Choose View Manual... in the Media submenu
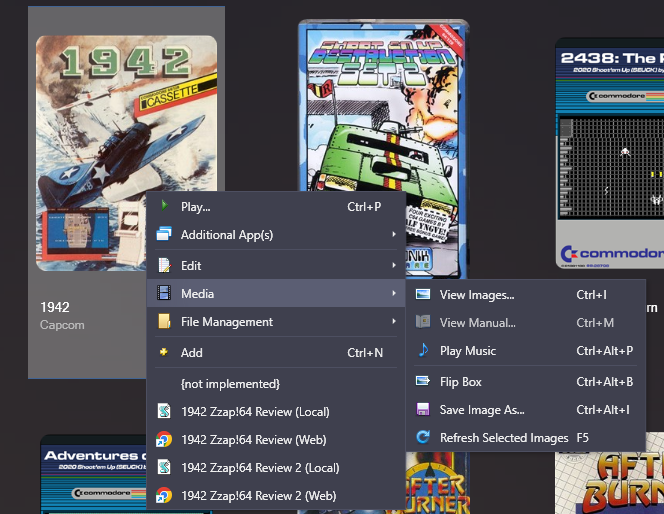 tap(526, 323)
